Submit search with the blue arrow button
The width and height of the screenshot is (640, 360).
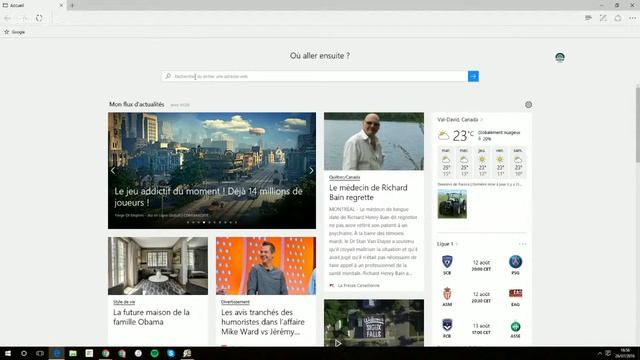(x=473, y=76)
